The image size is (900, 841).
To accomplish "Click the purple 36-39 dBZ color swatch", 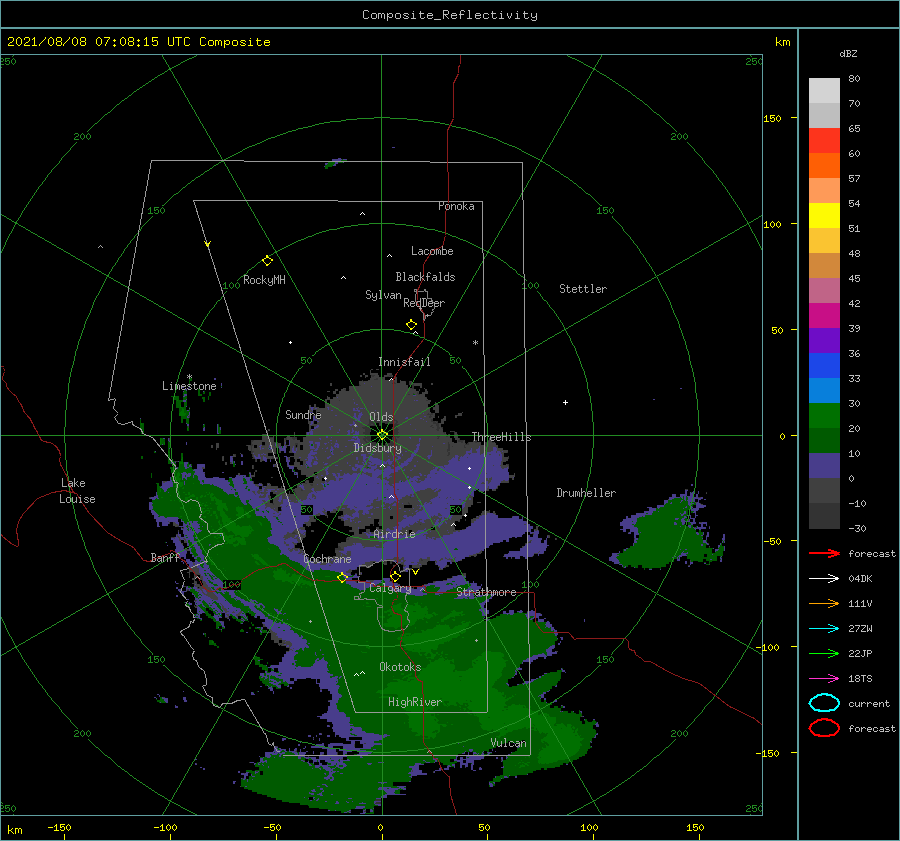I will pos(824,341).
